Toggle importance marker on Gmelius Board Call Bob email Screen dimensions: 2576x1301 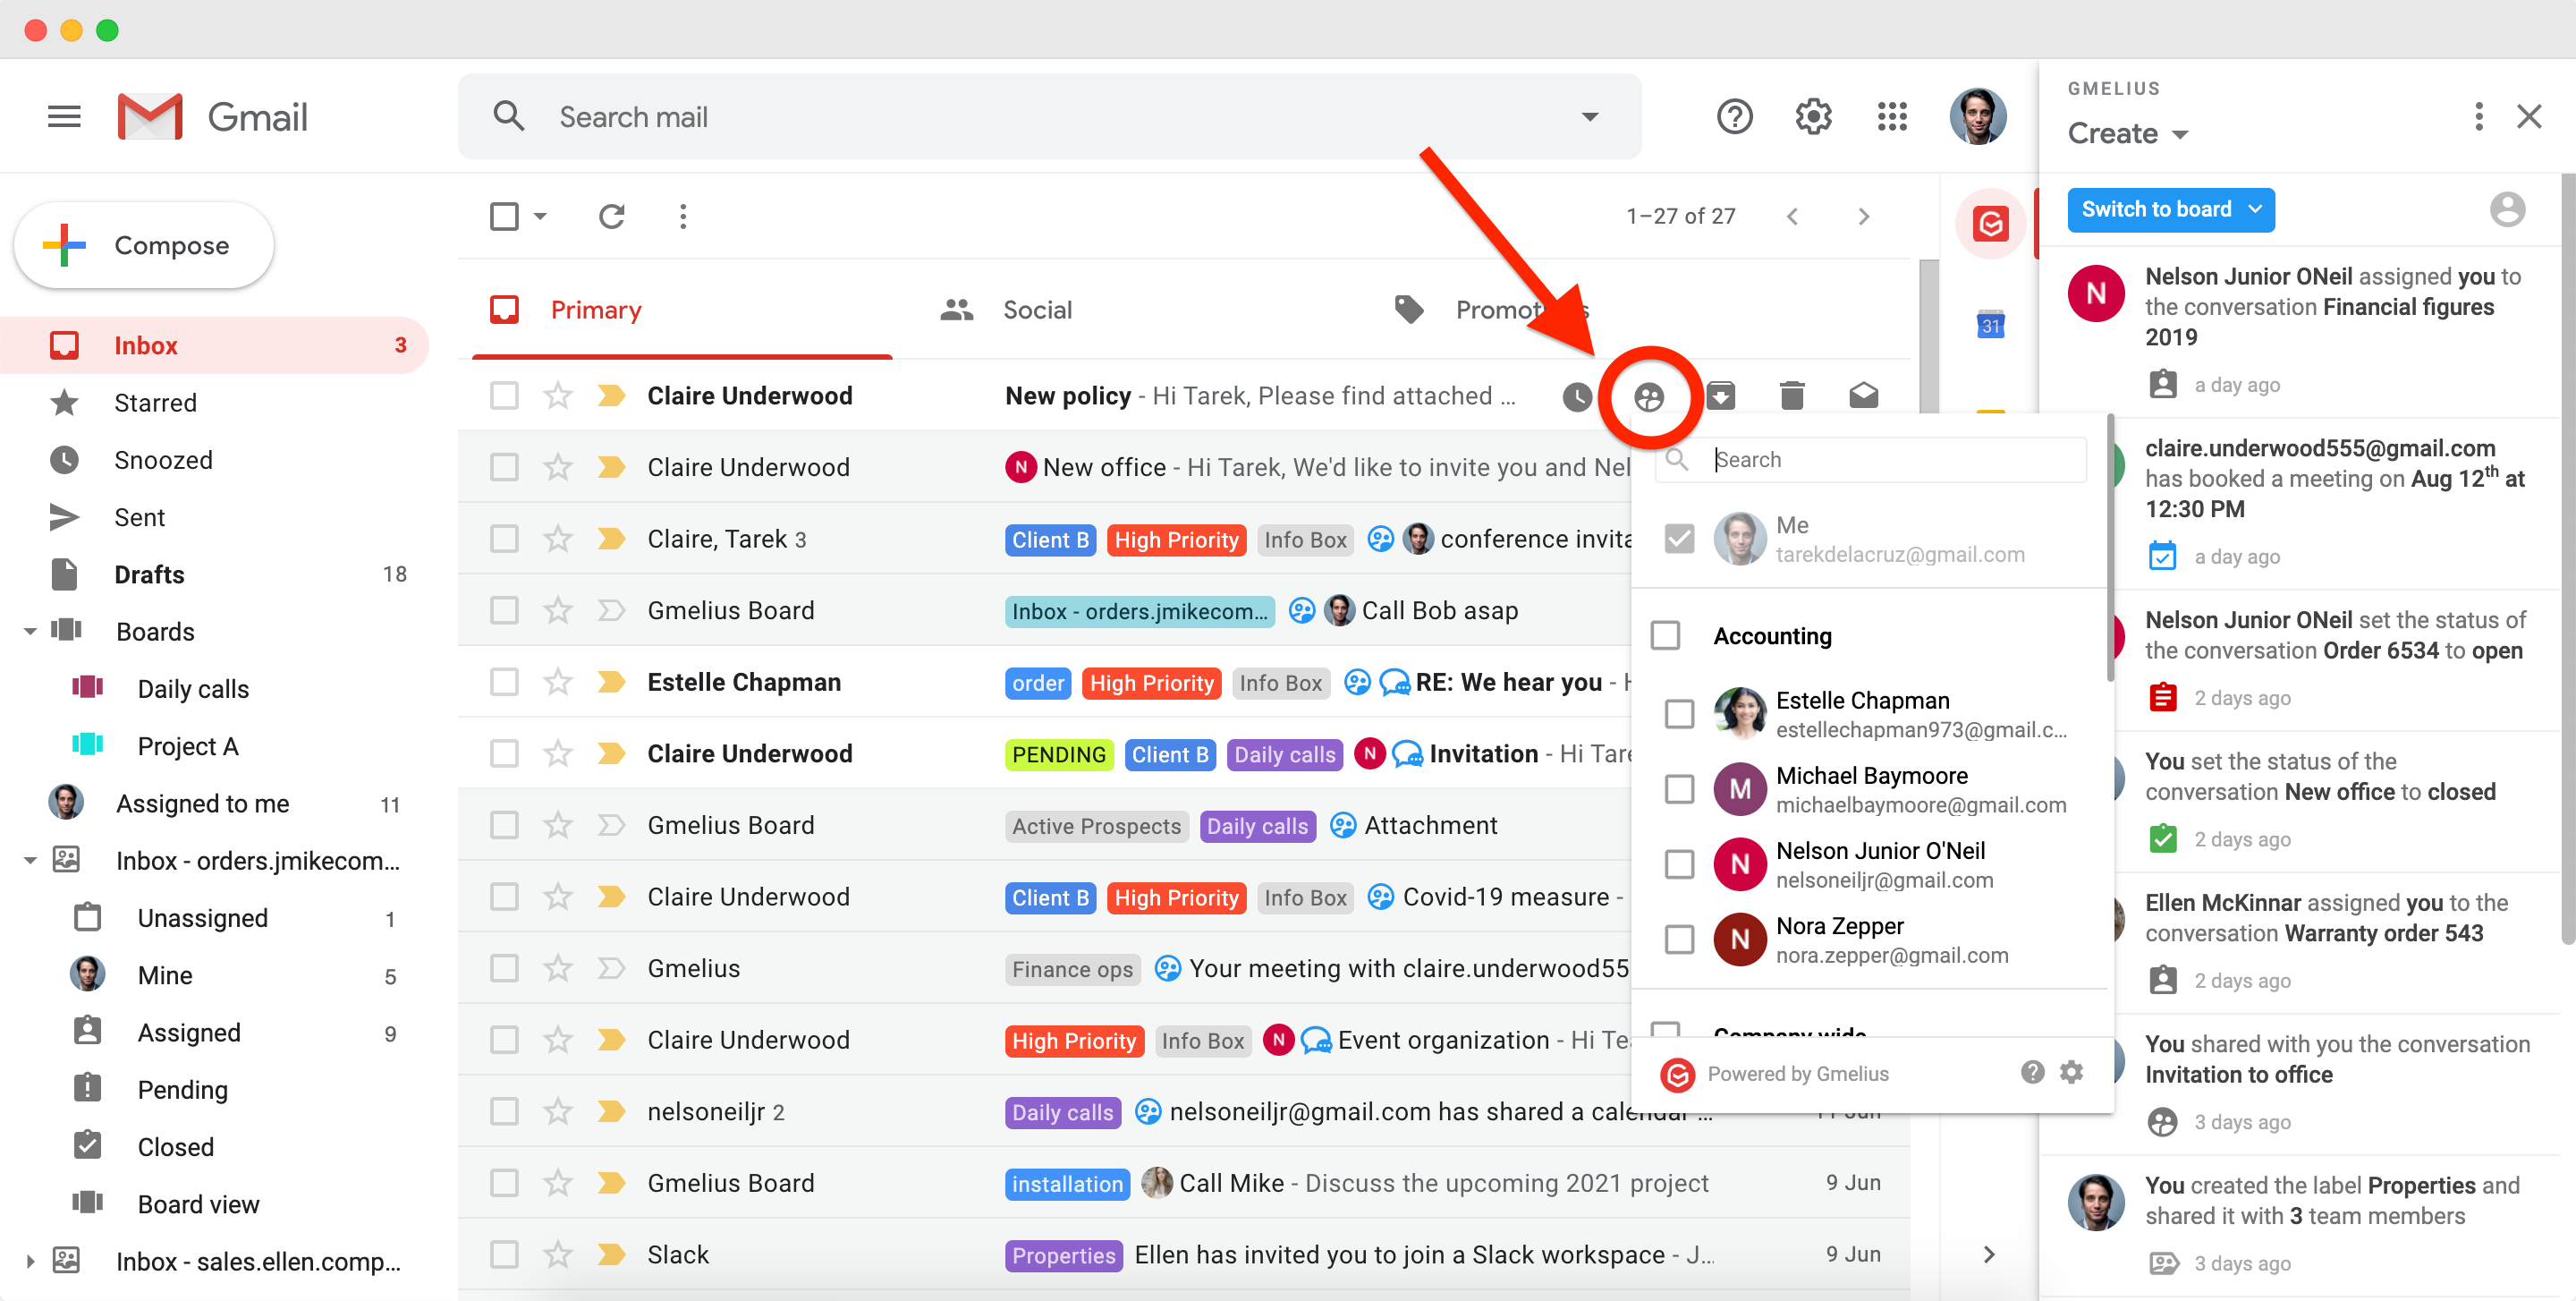(611, 610)
